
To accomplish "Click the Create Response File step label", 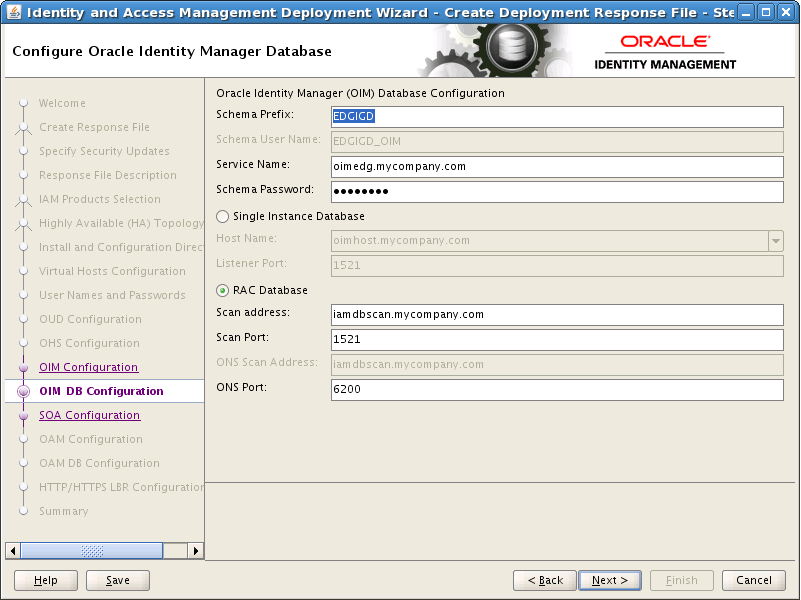I will click(x=95, y=127).
